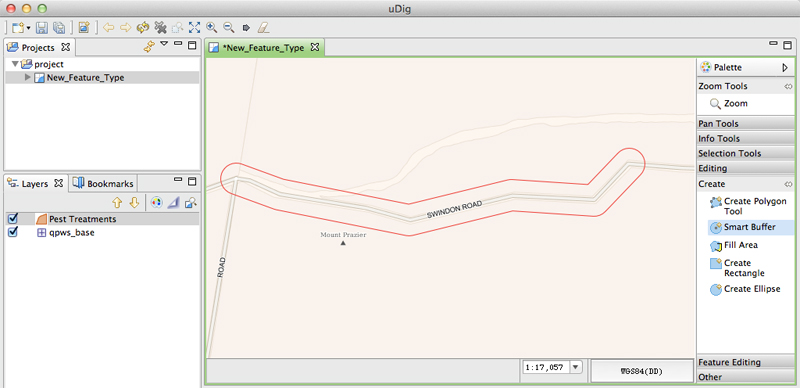Image resolution: width=800 pixels, height=388 pixels.
Task: Select the New_Feature_Type editor tab
Action: [x=264, y=48]
